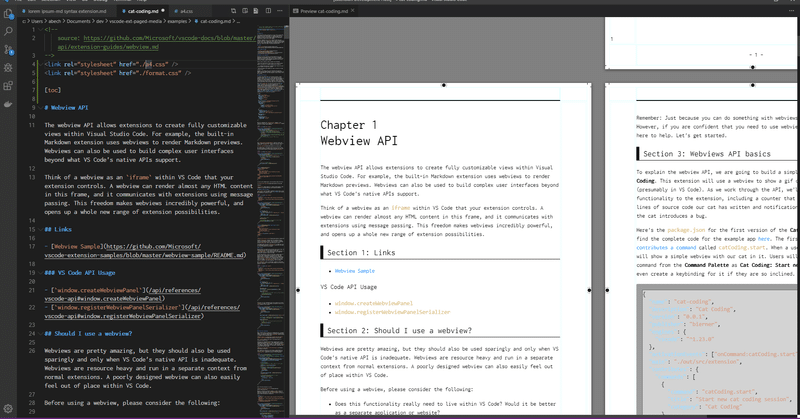Open editor group More Actions ellipsis
This screenshot has width=800, height=419.
tap(280, 11)
